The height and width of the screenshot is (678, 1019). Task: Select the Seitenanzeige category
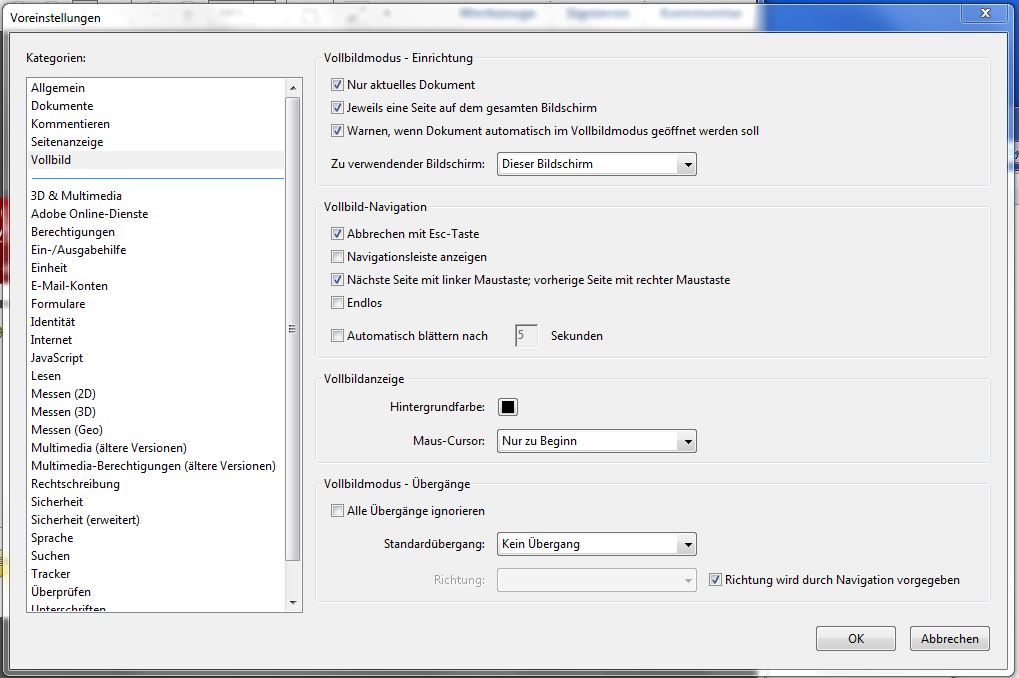(157, 142)
